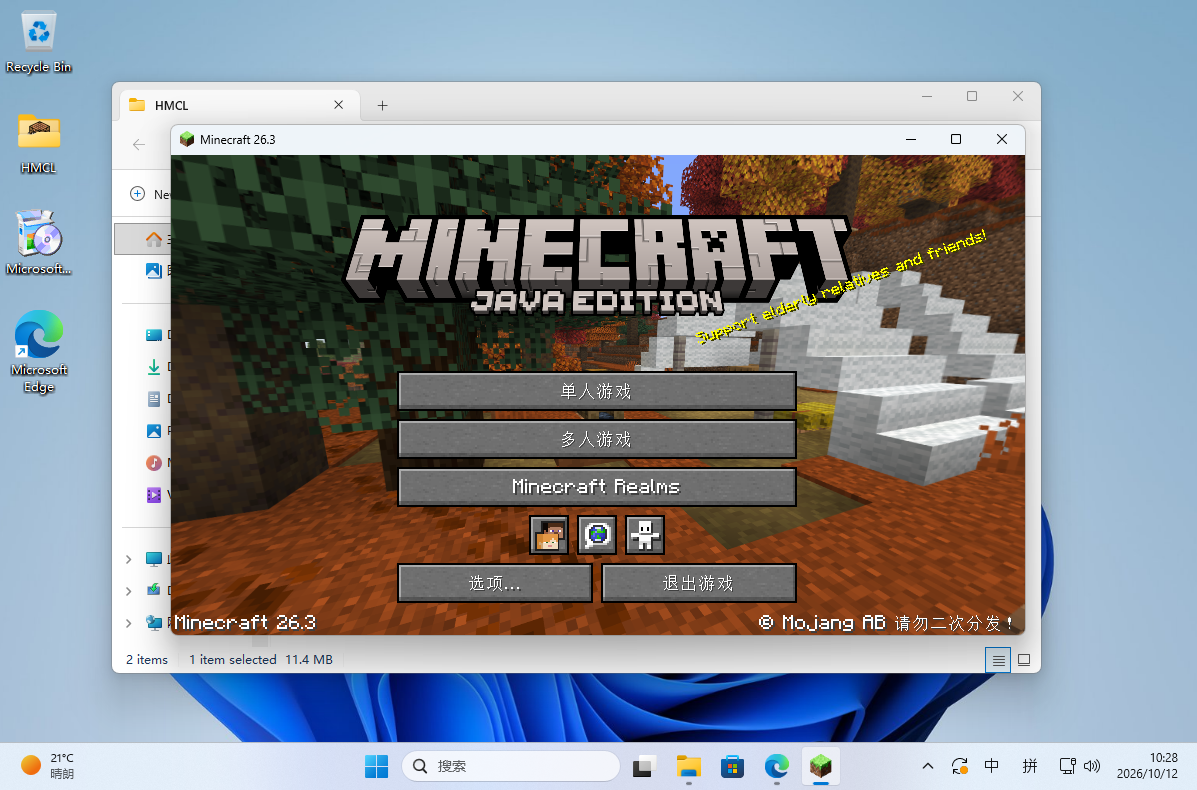The image size is (1197, 790).
Task: Open the Videos sidebar icon
Action: [153, 495]
